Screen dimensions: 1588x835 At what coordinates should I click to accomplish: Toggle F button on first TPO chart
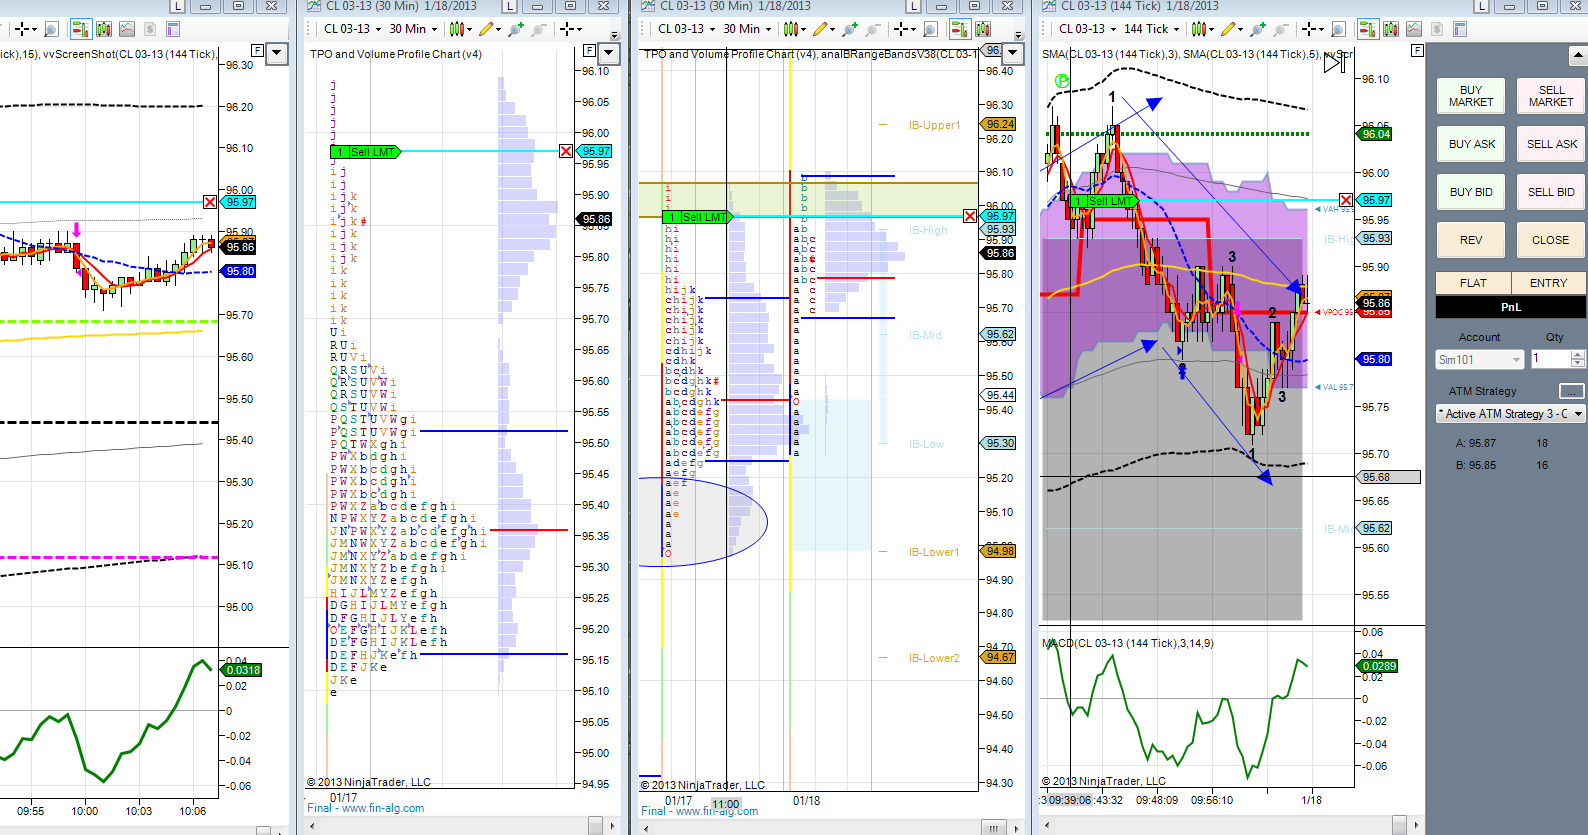click(x=589, y=50)
